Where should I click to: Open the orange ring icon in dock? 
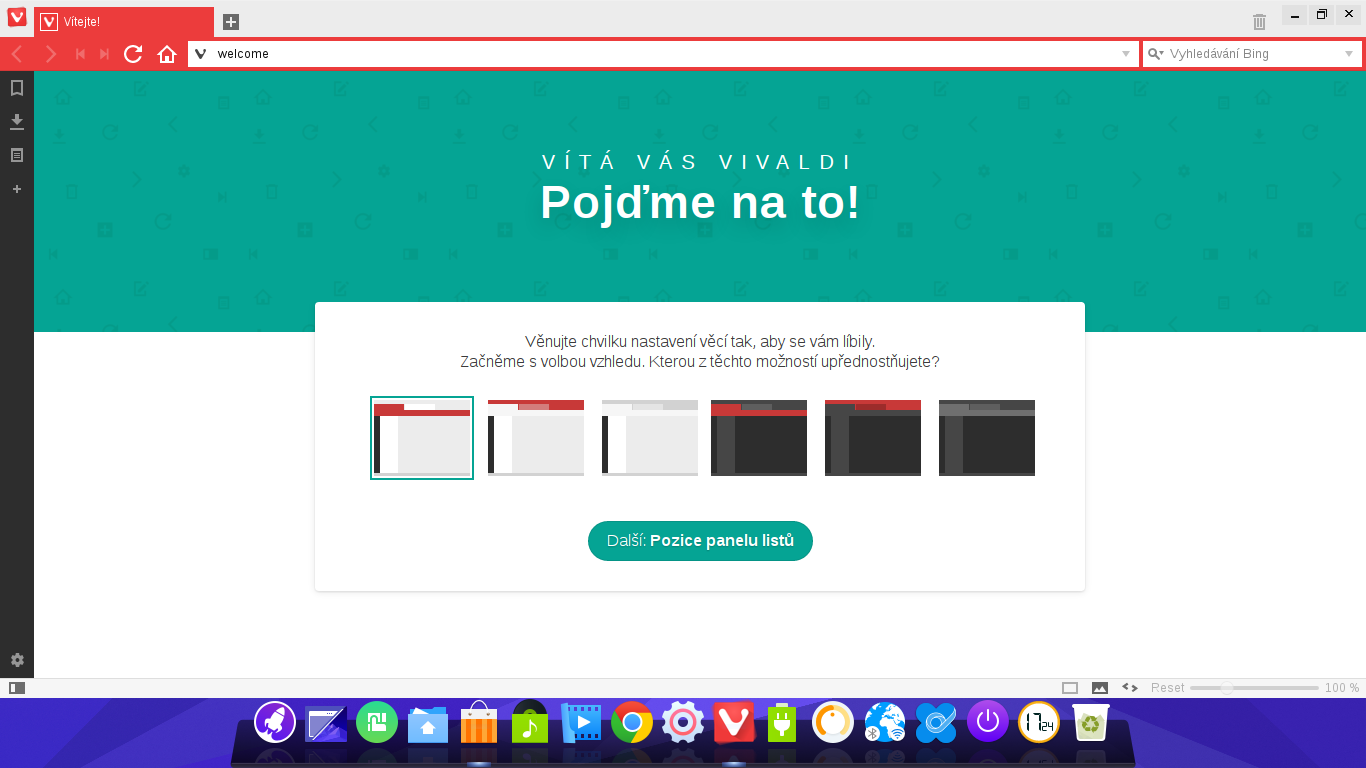pos(833,722)
